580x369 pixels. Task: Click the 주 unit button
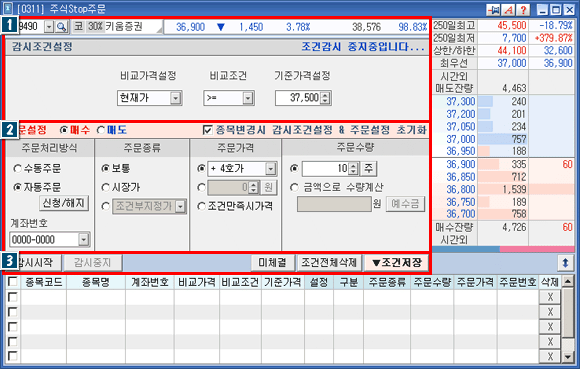coord(368,169)
